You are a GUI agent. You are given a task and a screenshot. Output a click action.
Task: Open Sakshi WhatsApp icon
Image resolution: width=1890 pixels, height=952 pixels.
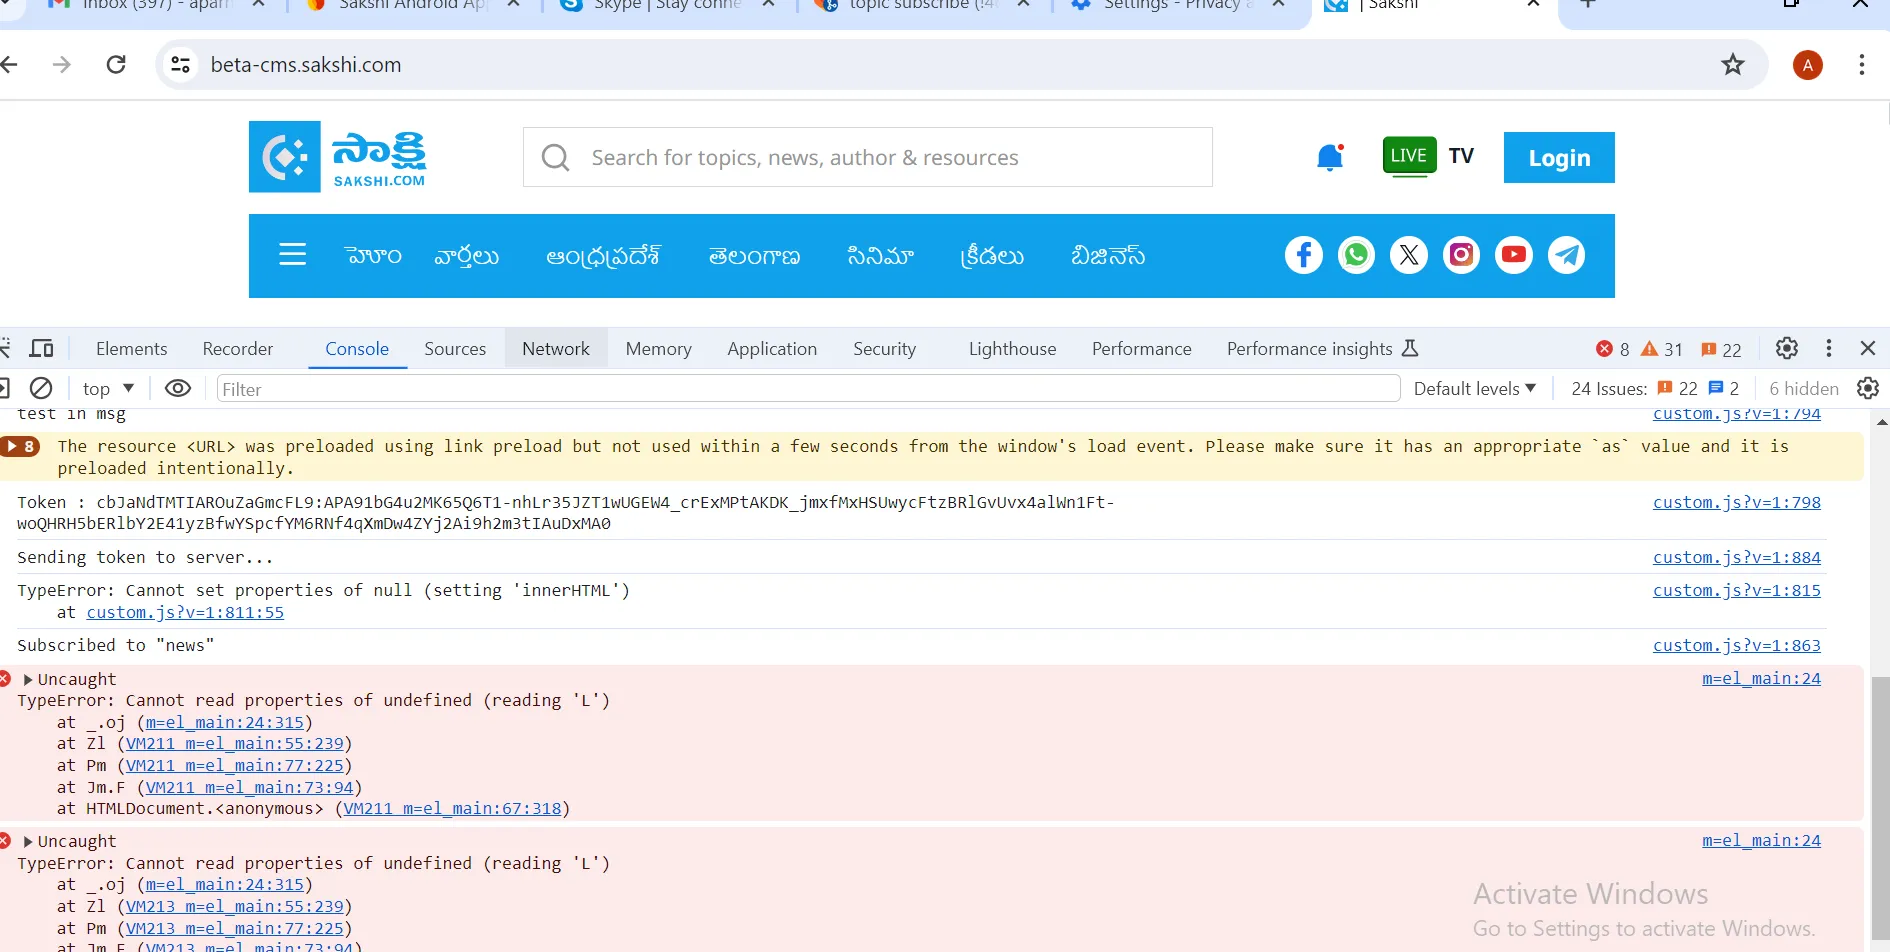tap(1356, 255)
